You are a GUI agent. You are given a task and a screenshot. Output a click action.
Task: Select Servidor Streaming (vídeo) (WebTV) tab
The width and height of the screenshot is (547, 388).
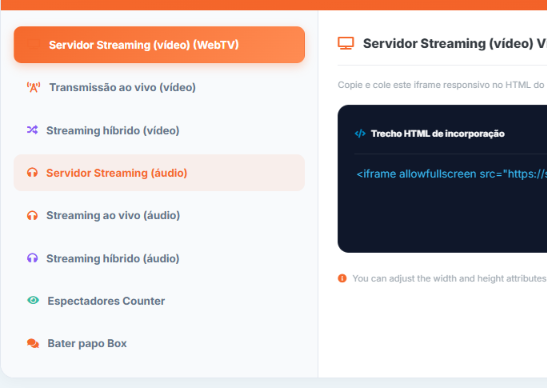(x=159, y=45)
